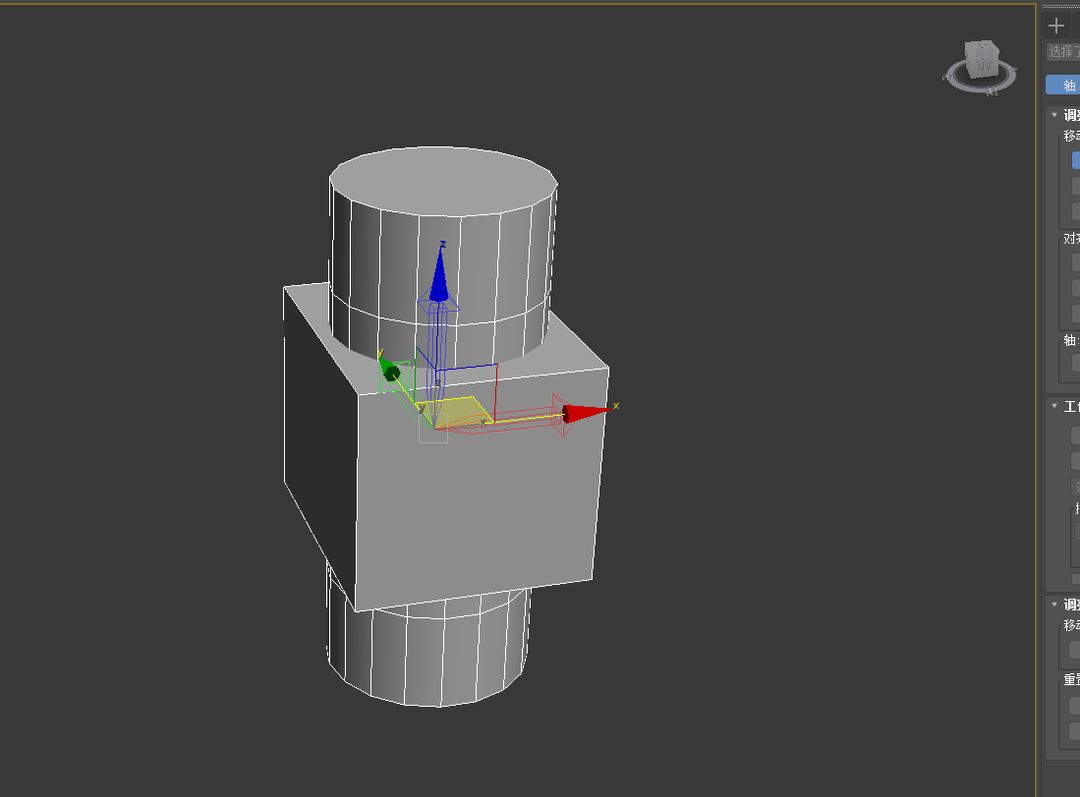This screenshot has height=797, width=1080.
Task: Toggle the highlighted blue button under 移动
Action: 1075,159
